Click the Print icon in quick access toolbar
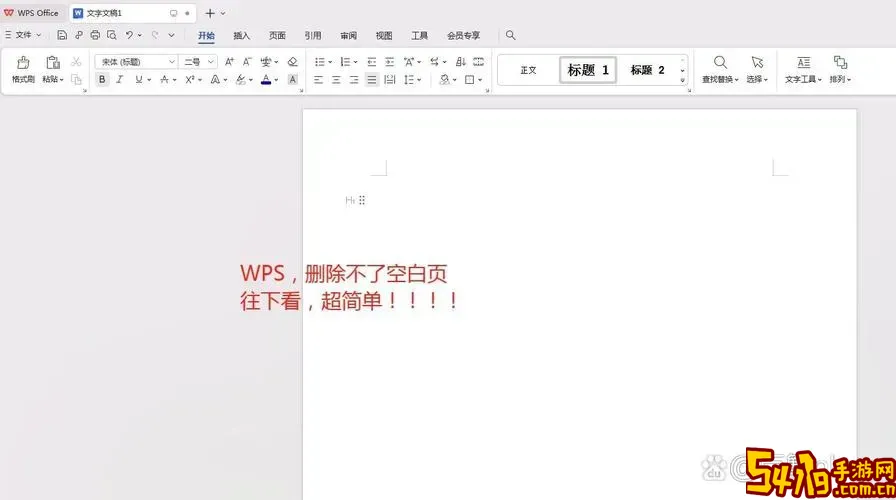Viewport: 896px width, 500px height. click(x=95, y=35)
